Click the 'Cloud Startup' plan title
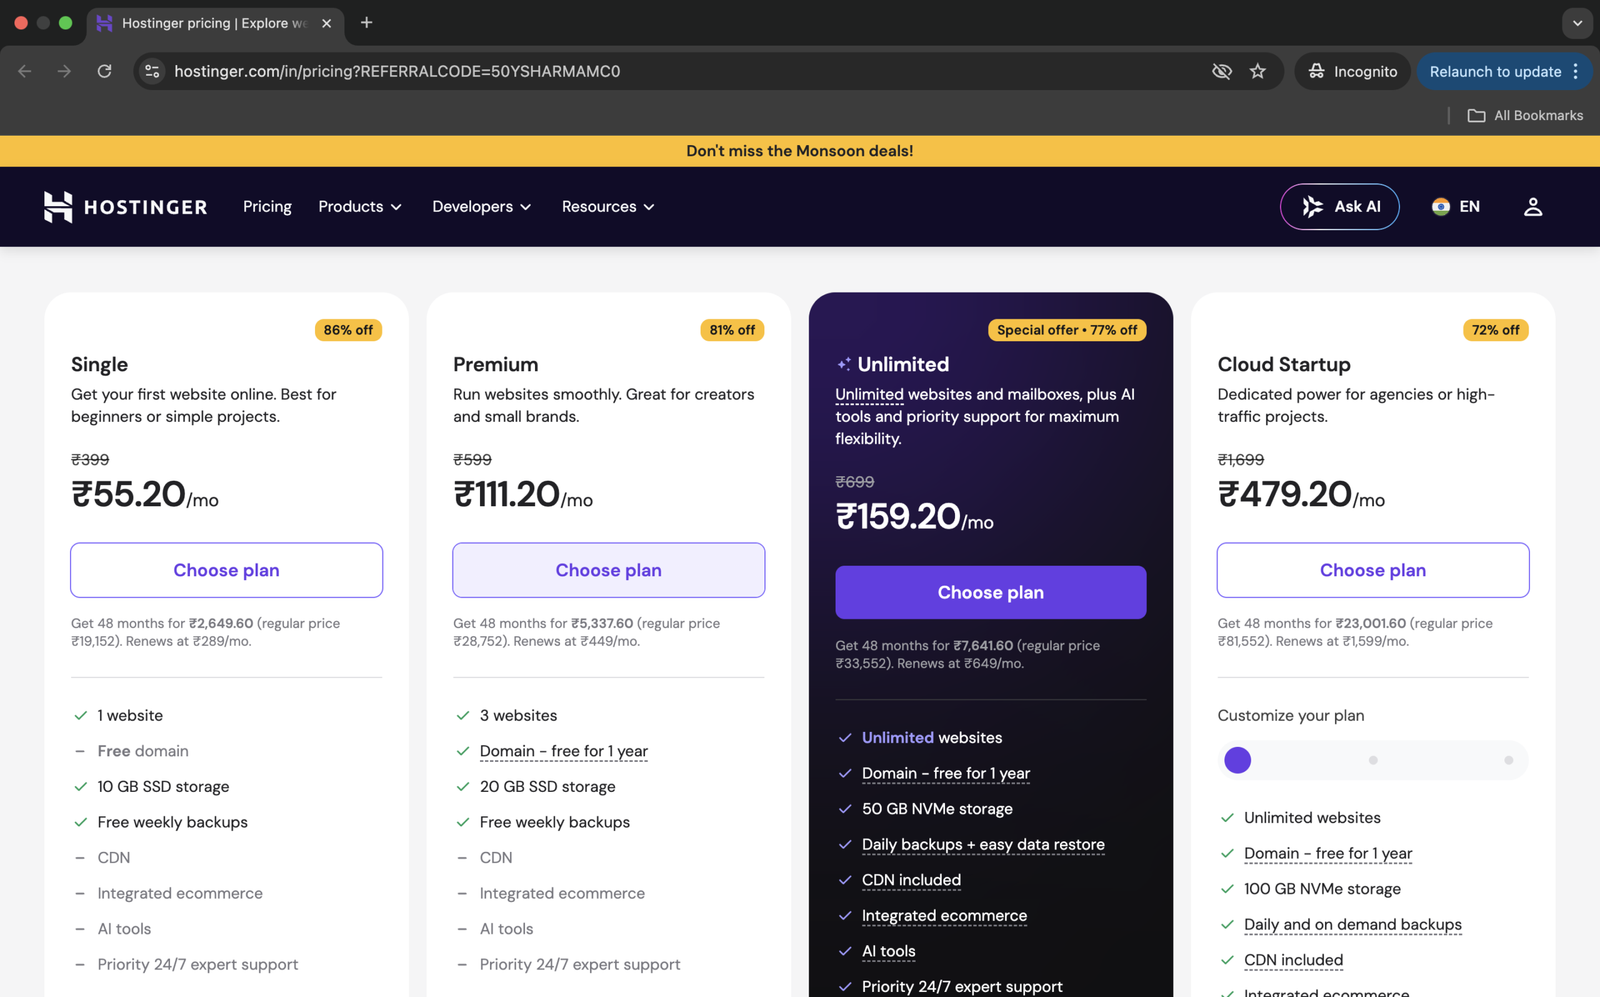Viewport: 1600px width, 997px height. point(1284,364)
